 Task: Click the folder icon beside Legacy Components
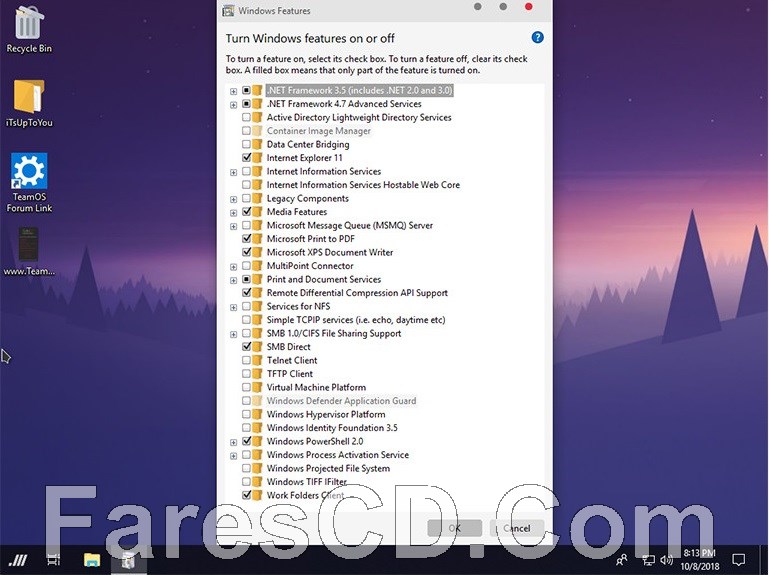tap(257, 198)
